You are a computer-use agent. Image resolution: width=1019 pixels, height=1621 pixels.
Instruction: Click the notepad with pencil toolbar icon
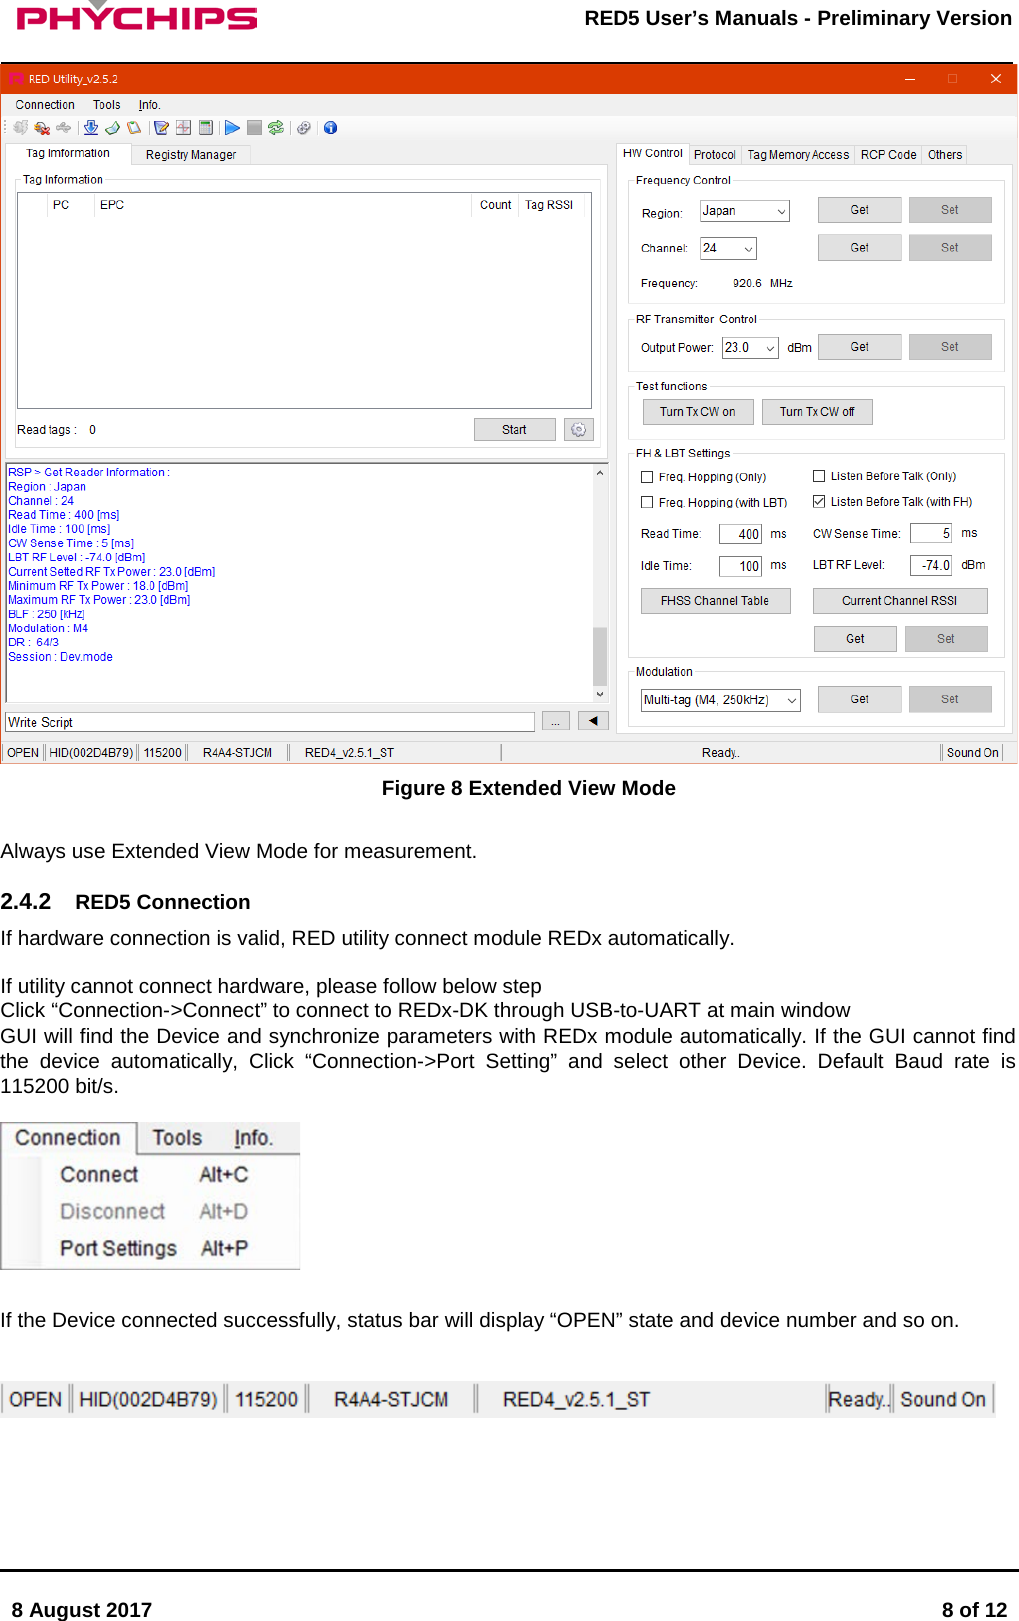(x=161, y=127)
